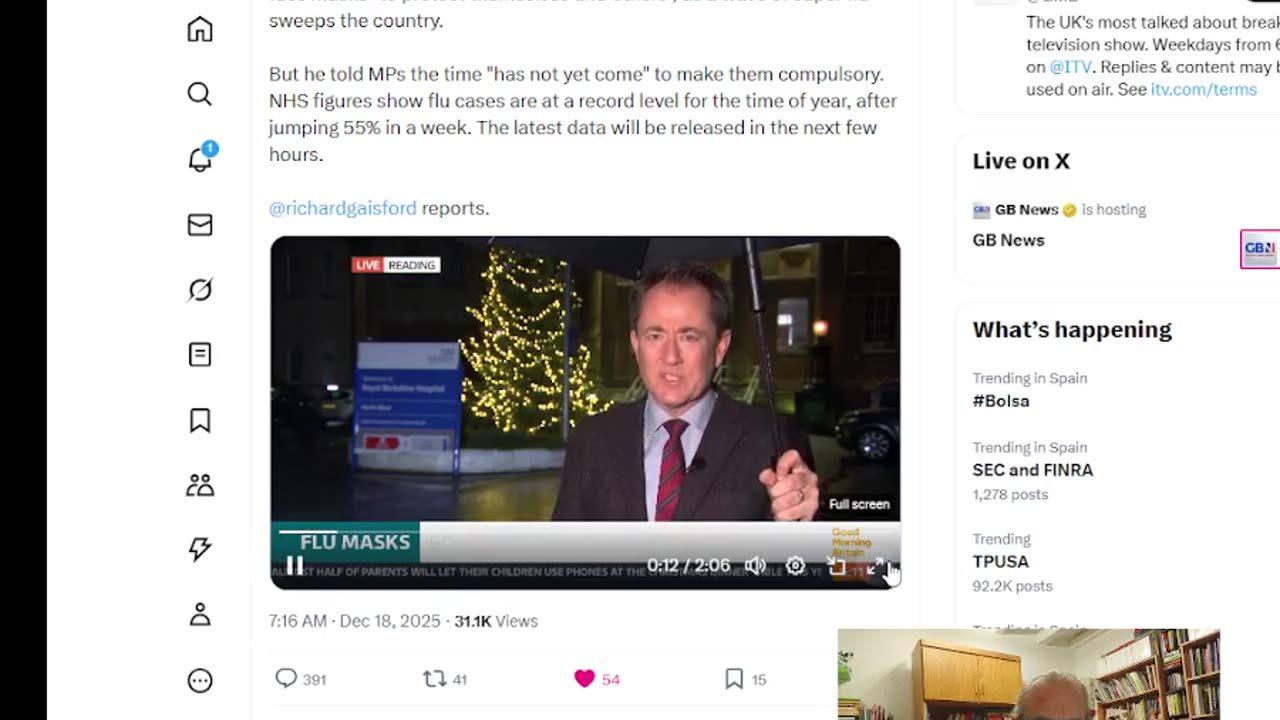Open the #Bolsa trending topic
Screen dimensions: 1280x720
pos(1000,401)
